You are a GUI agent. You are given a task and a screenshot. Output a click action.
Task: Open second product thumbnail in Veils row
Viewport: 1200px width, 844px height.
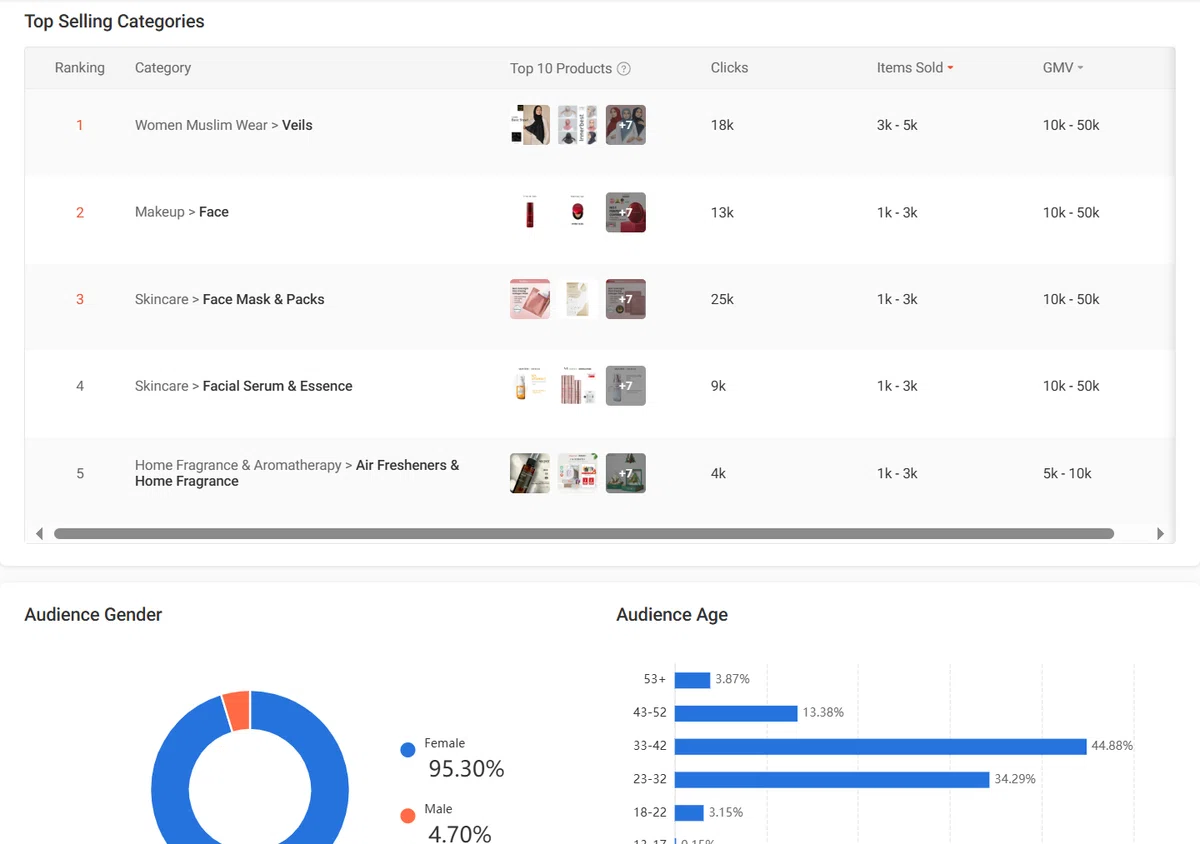(x=578, y=125)
